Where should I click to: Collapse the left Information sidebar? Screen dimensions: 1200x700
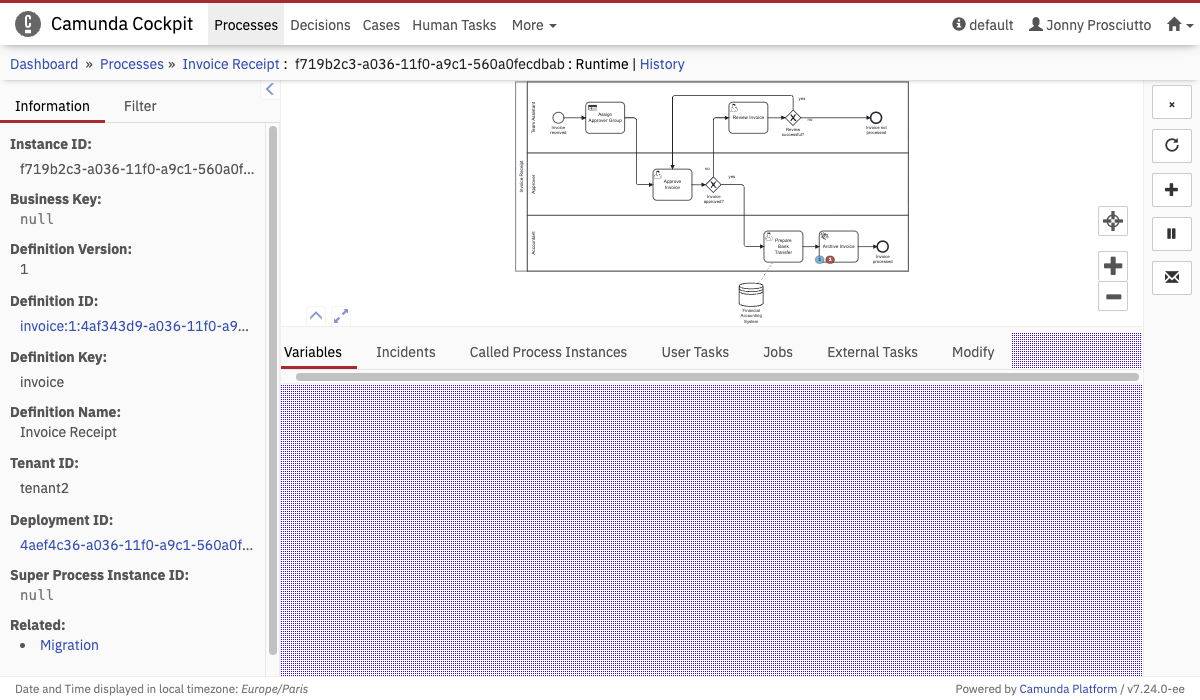point(269,90)
